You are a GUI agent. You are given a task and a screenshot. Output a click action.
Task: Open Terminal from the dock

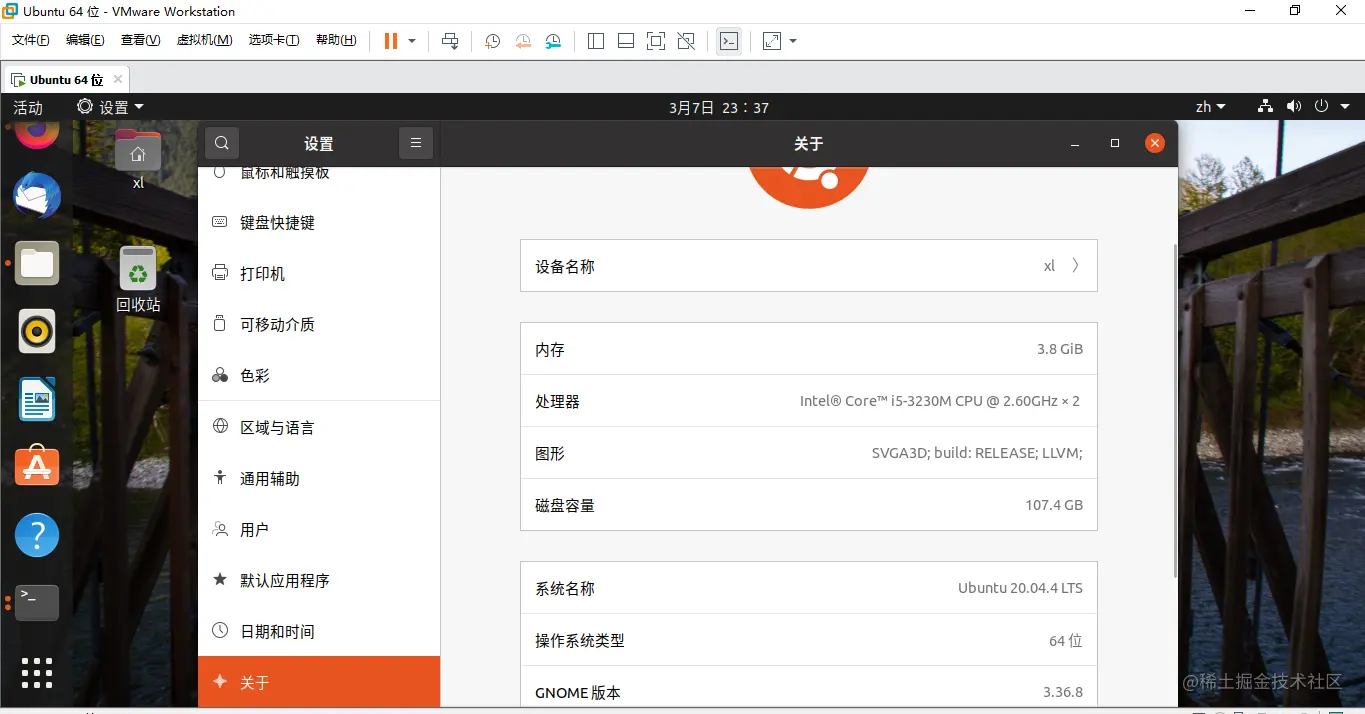(37, 602)
